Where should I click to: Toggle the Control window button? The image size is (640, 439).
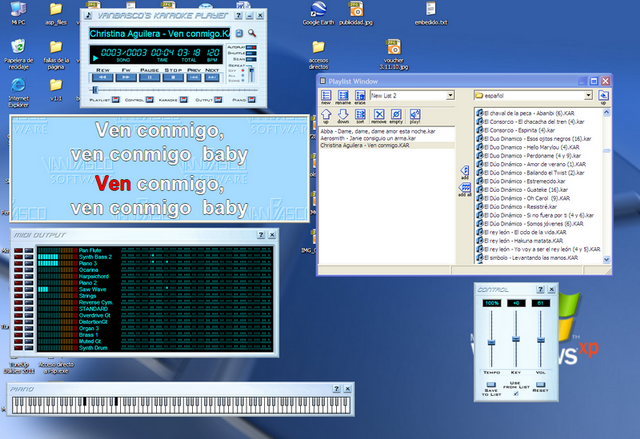tap(150, 100)
